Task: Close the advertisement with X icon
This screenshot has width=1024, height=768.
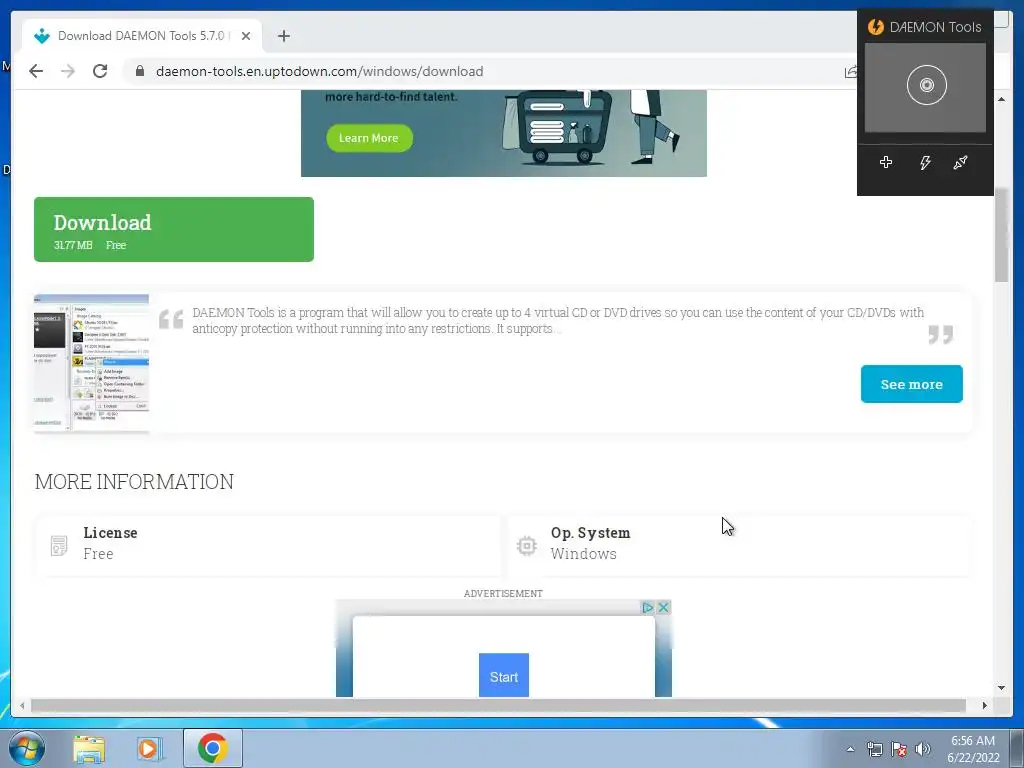Action: pos(663,607)
